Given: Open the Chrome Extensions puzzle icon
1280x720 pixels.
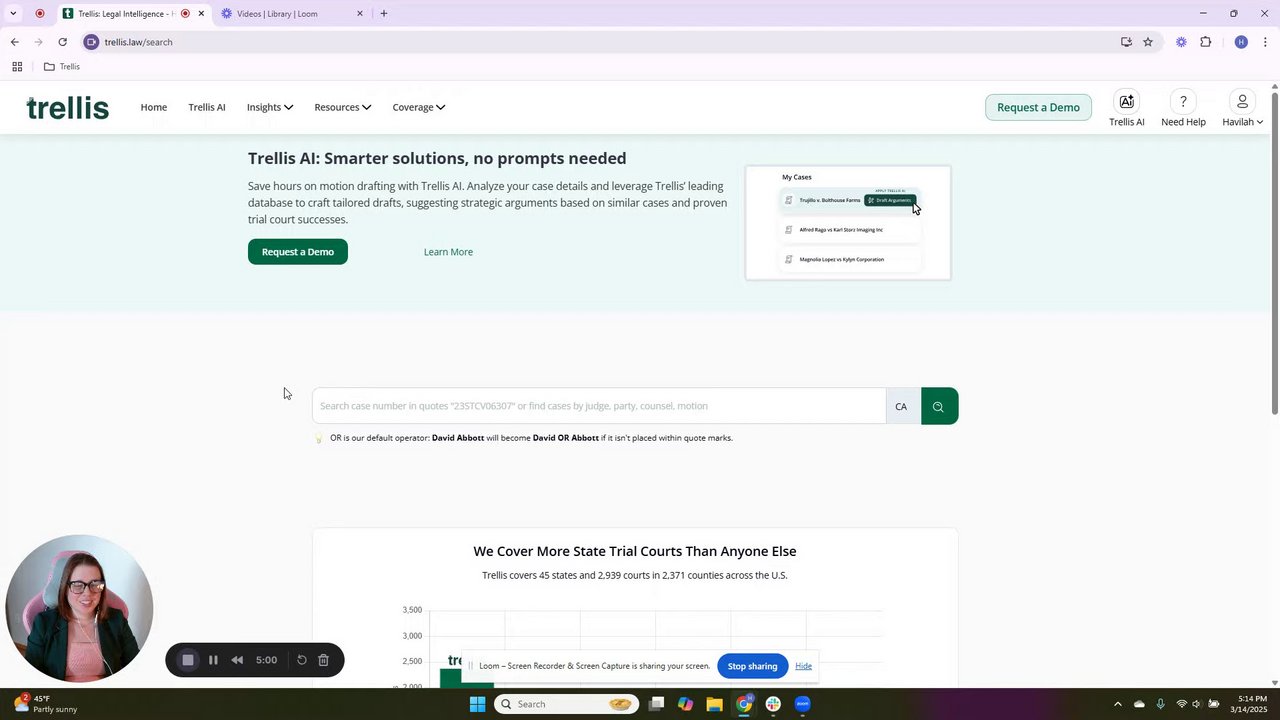Looking at the screenshot, I should (1205, 42).
